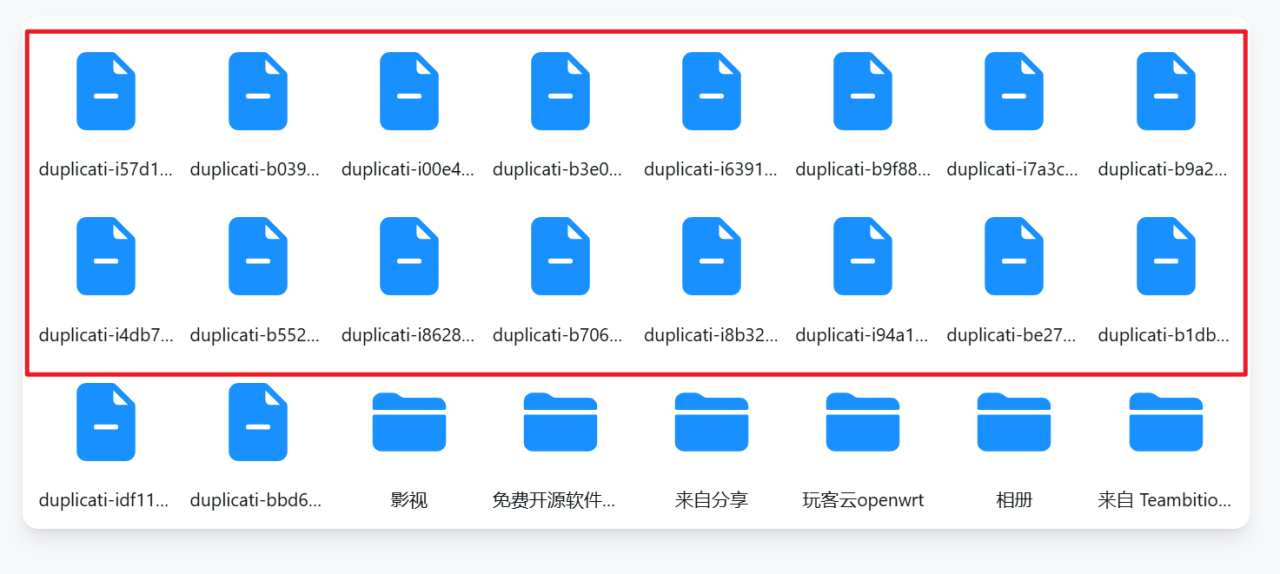1280x574 pixels.
Task: Open the 来自 Teambitio folder icon
Action: pos(1166,422)
